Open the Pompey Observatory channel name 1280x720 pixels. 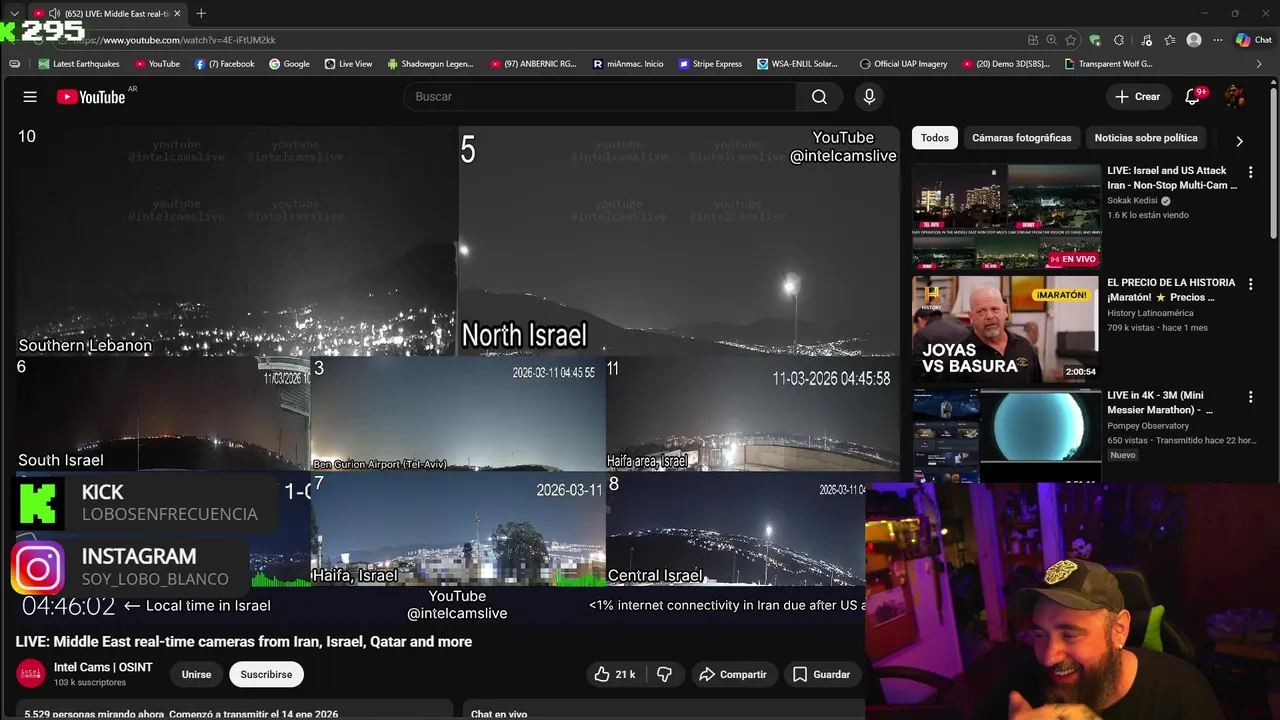[1148, 425]
